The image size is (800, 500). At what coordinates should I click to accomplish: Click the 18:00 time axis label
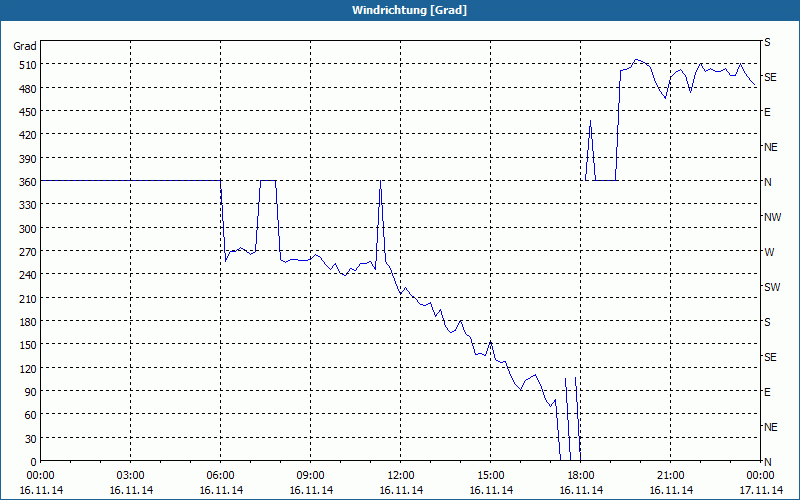click(581, 476)
